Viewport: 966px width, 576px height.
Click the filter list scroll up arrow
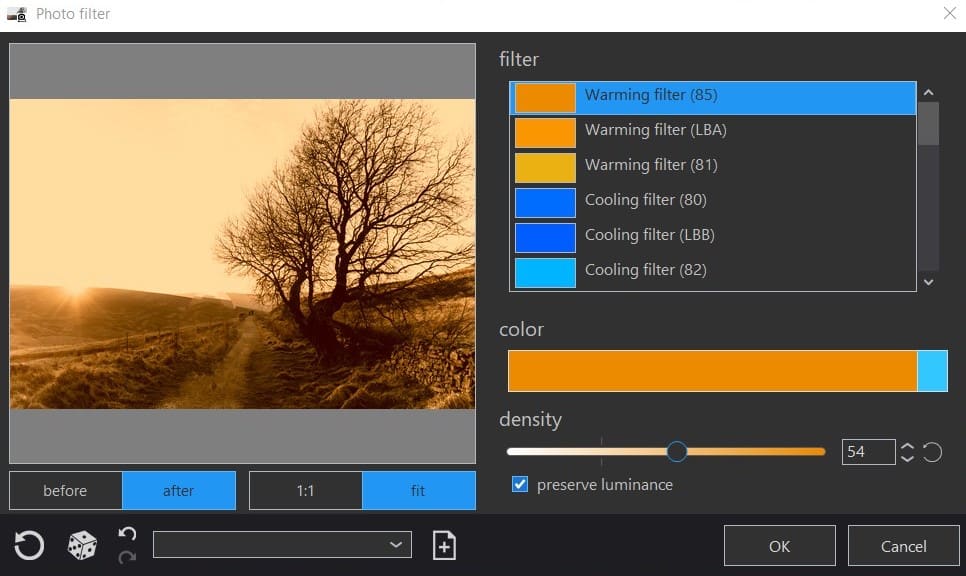point(928,92)
